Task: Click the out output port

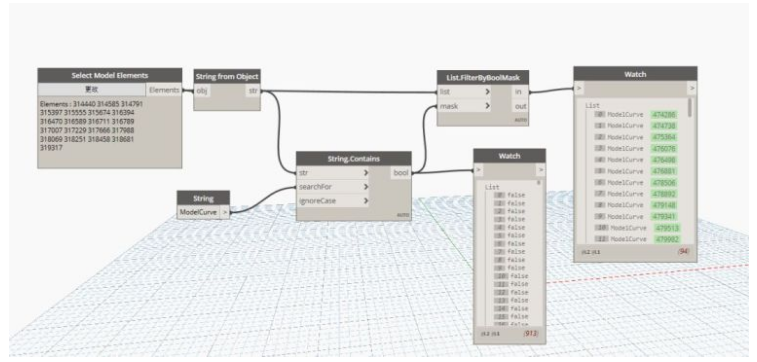Action: [520, 106]
